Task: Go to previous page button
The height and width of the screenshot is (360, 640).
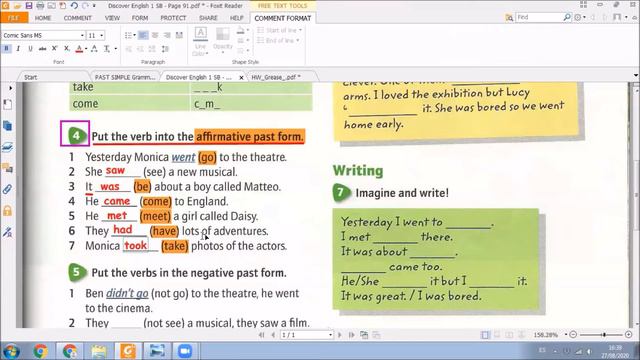Action: (x=273, y=335)
